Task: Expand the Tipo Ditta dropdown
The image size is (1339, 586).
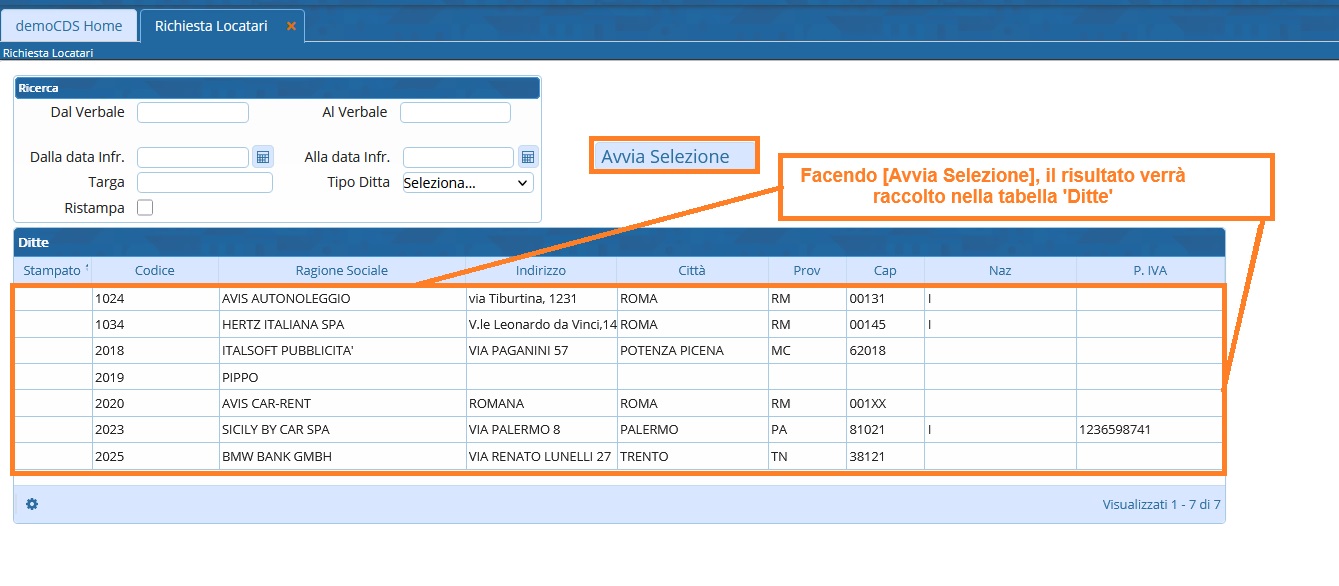Action: pyautogui.click(x=467, y=183)
